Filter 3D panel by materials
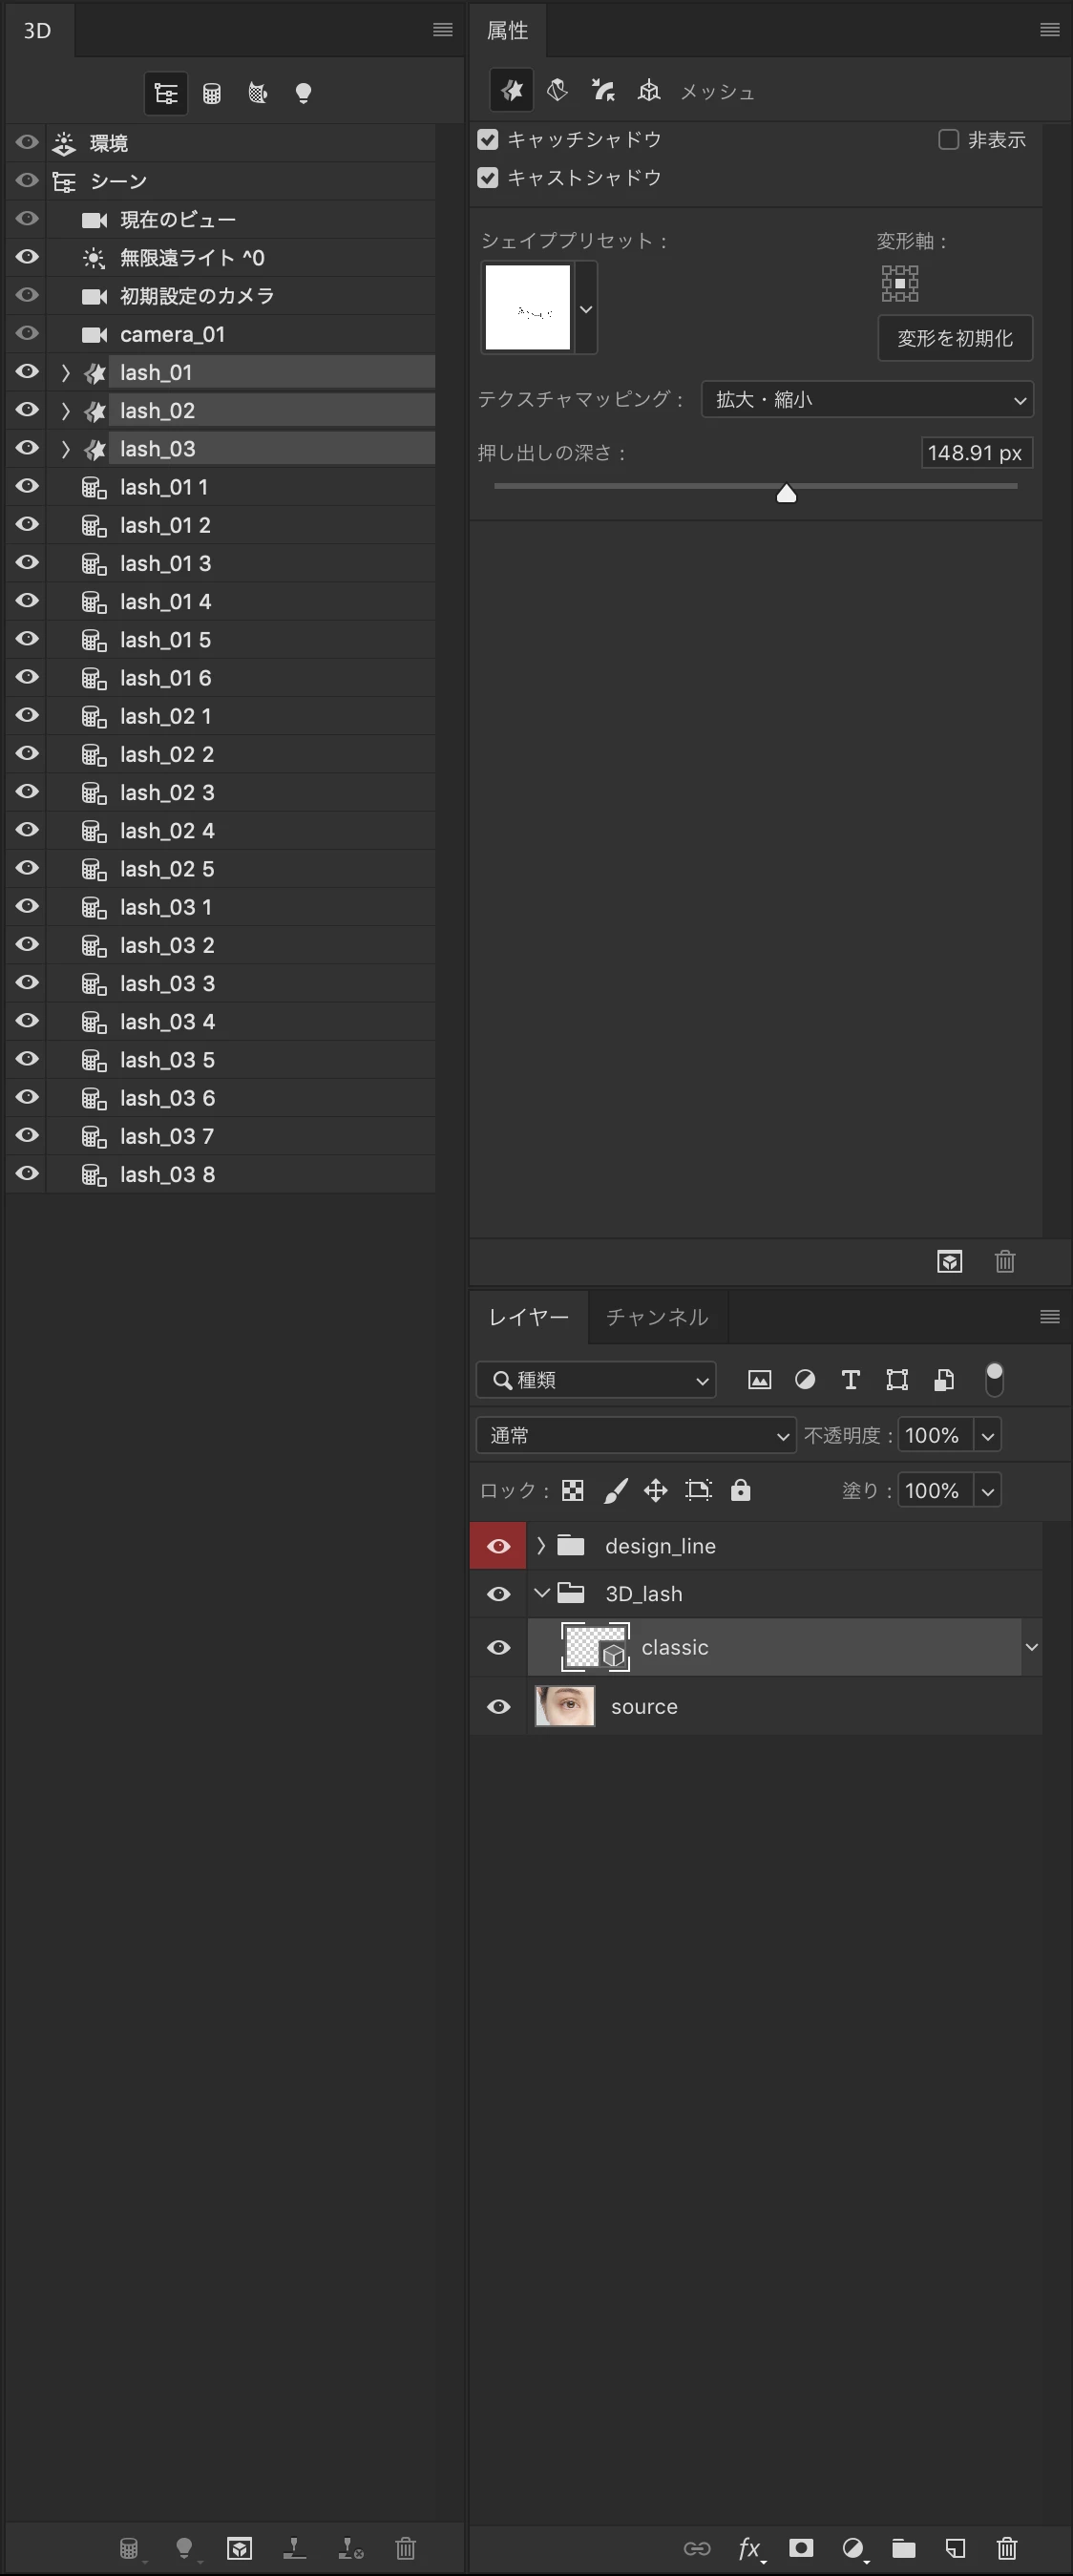 click(258, 94)
